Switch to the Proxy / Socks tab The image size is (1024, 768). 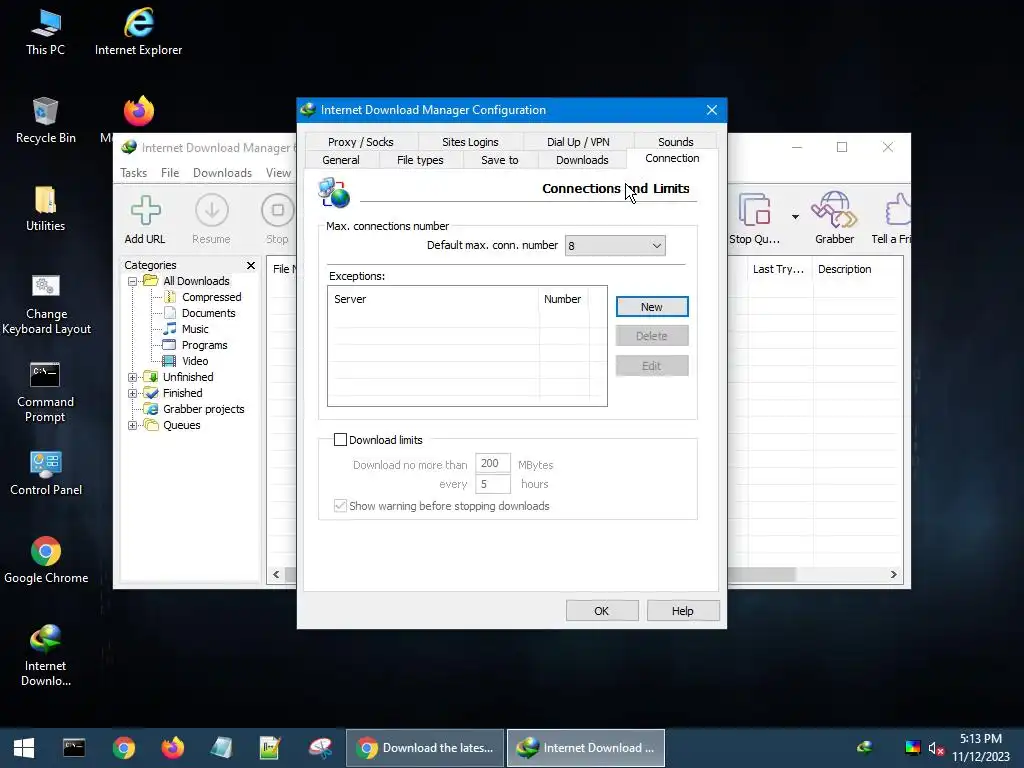click(360, 142)
